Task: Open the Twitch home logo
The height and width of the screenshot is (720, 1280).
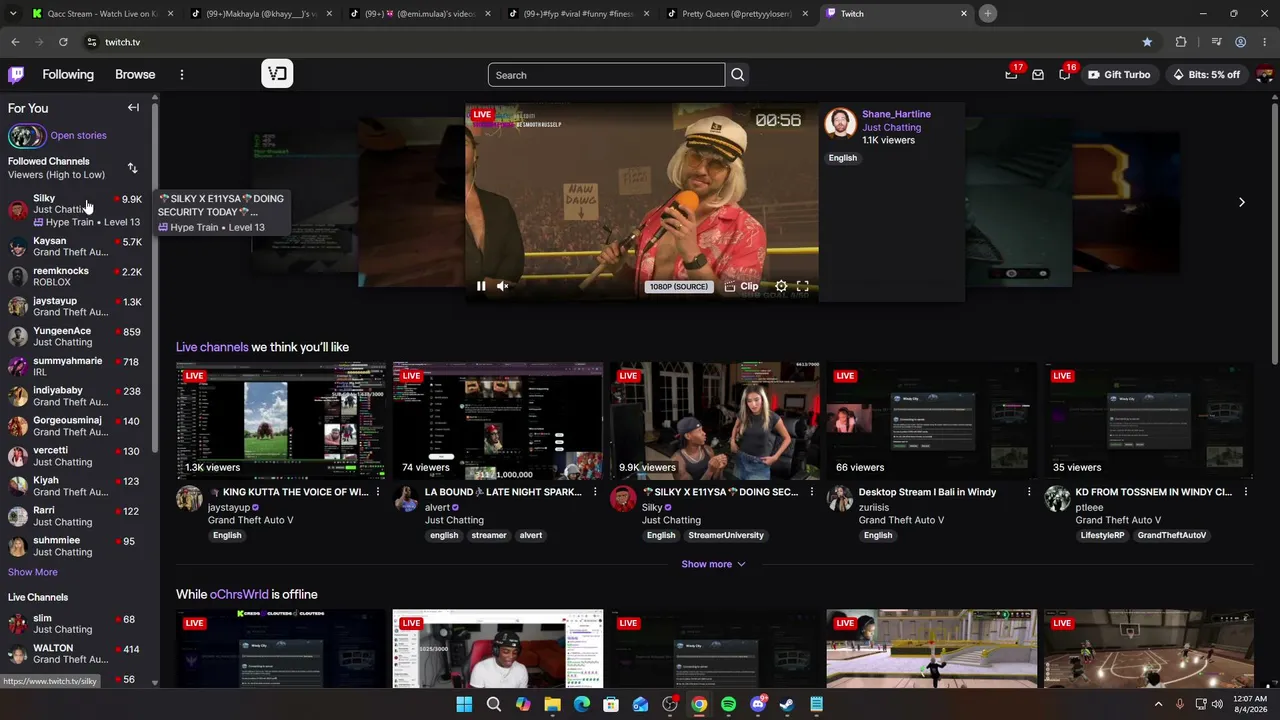Action: pyautogui.click(x=16, y=75)
